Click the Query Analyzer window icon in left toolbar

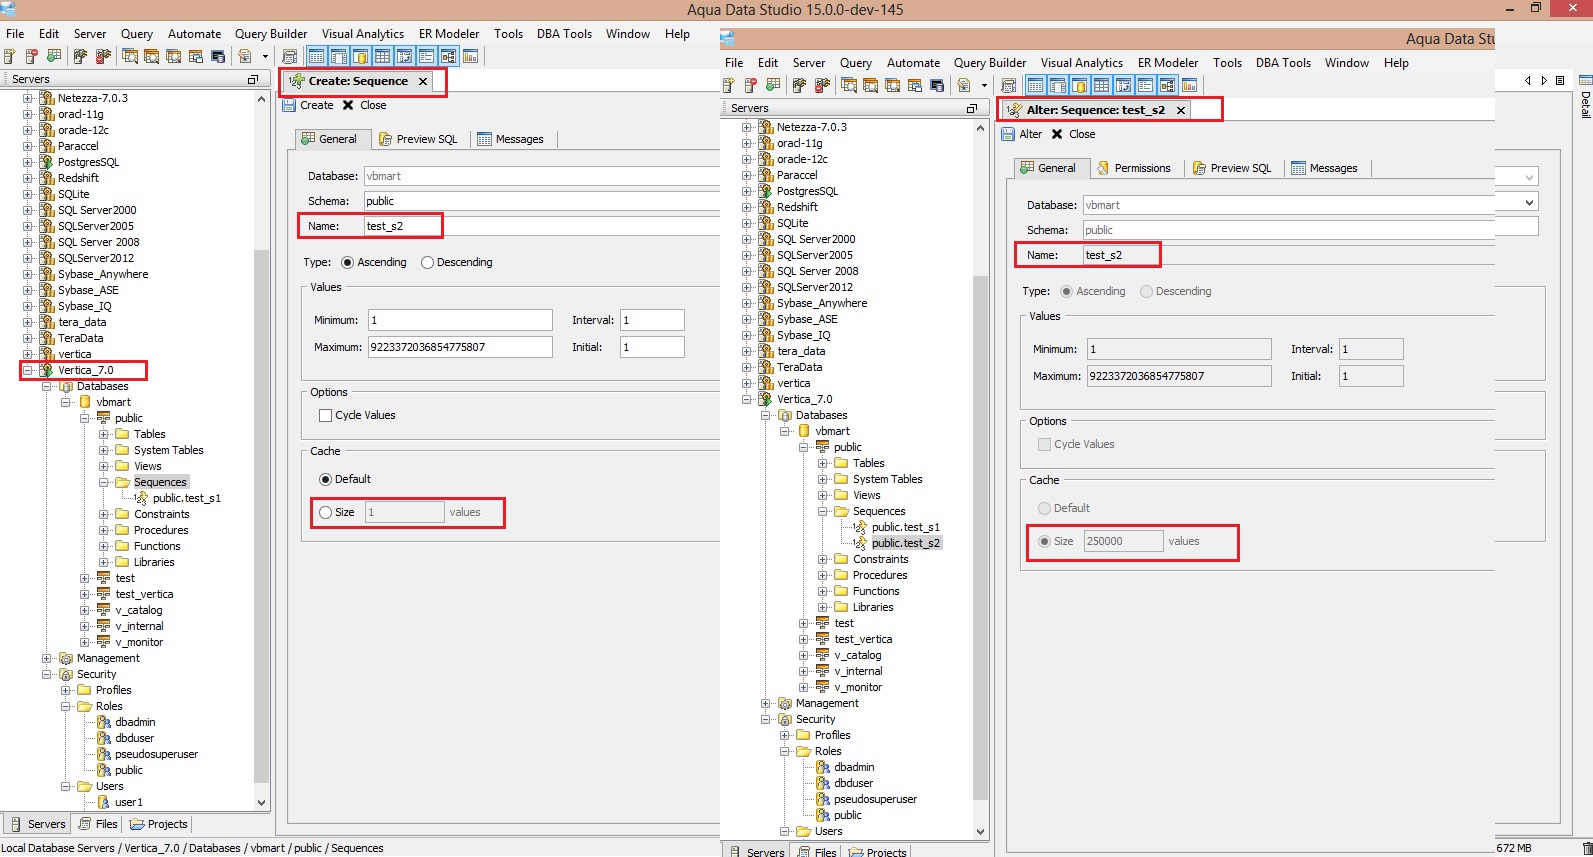(x=130, y=57)
